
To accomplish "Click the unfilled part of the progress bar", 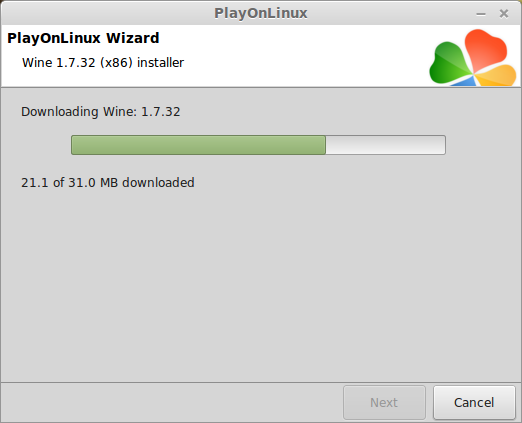I will click(386, 145).
